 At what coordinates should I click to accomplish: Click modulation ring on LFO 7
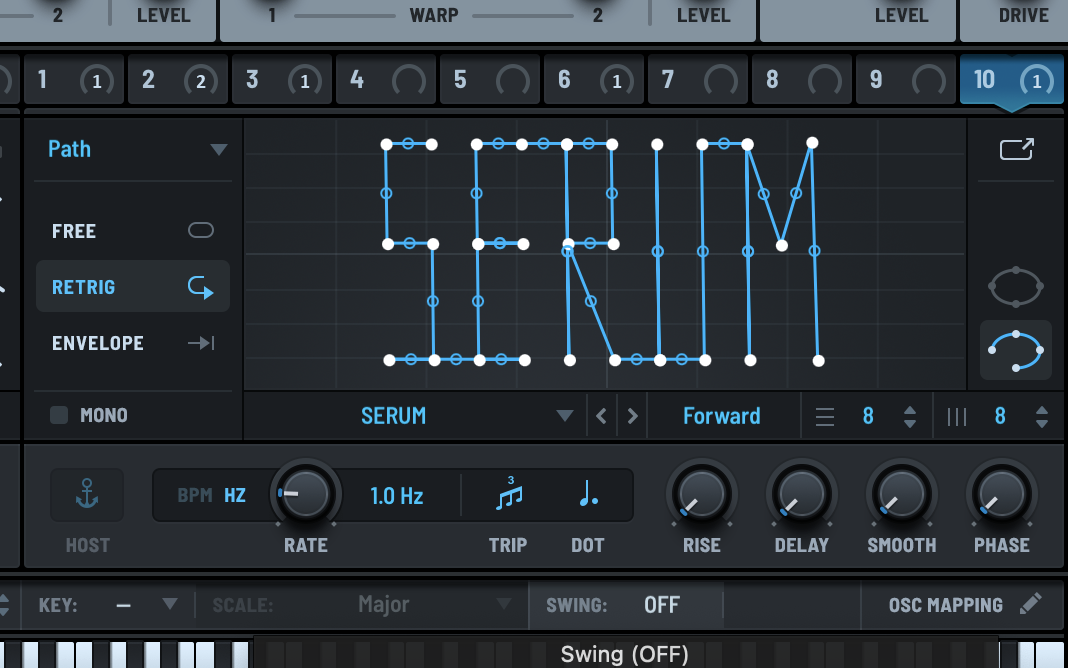(721, 81)
